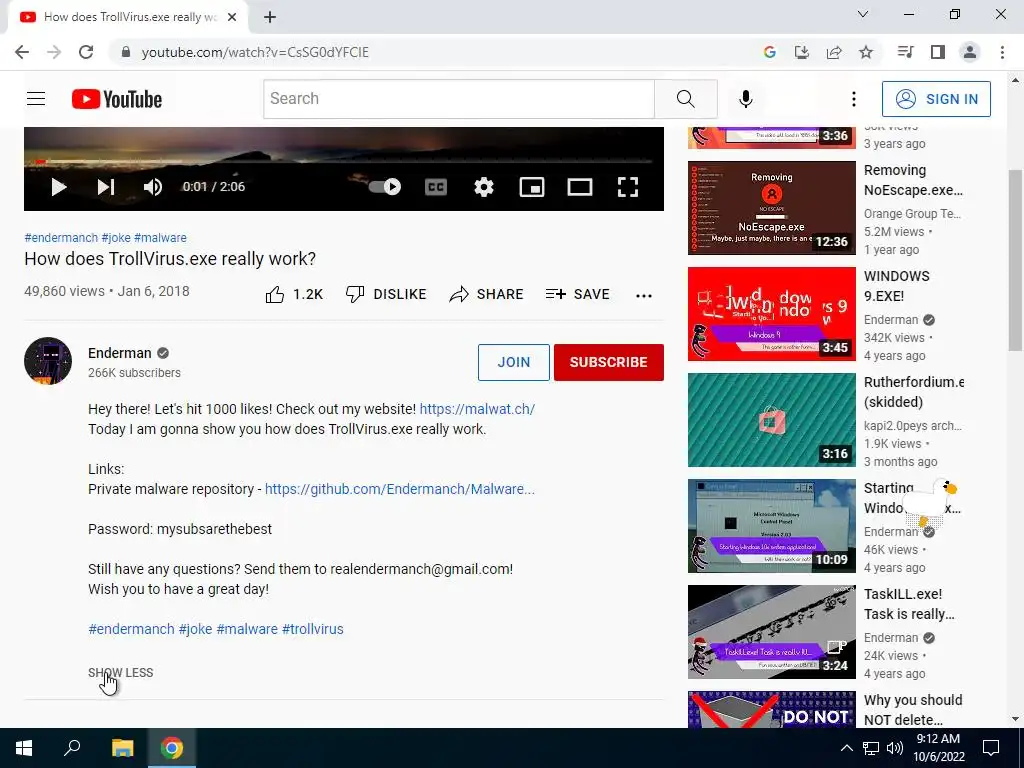Share this page using the address bar share icon
1024x768 pixels.
834,52
